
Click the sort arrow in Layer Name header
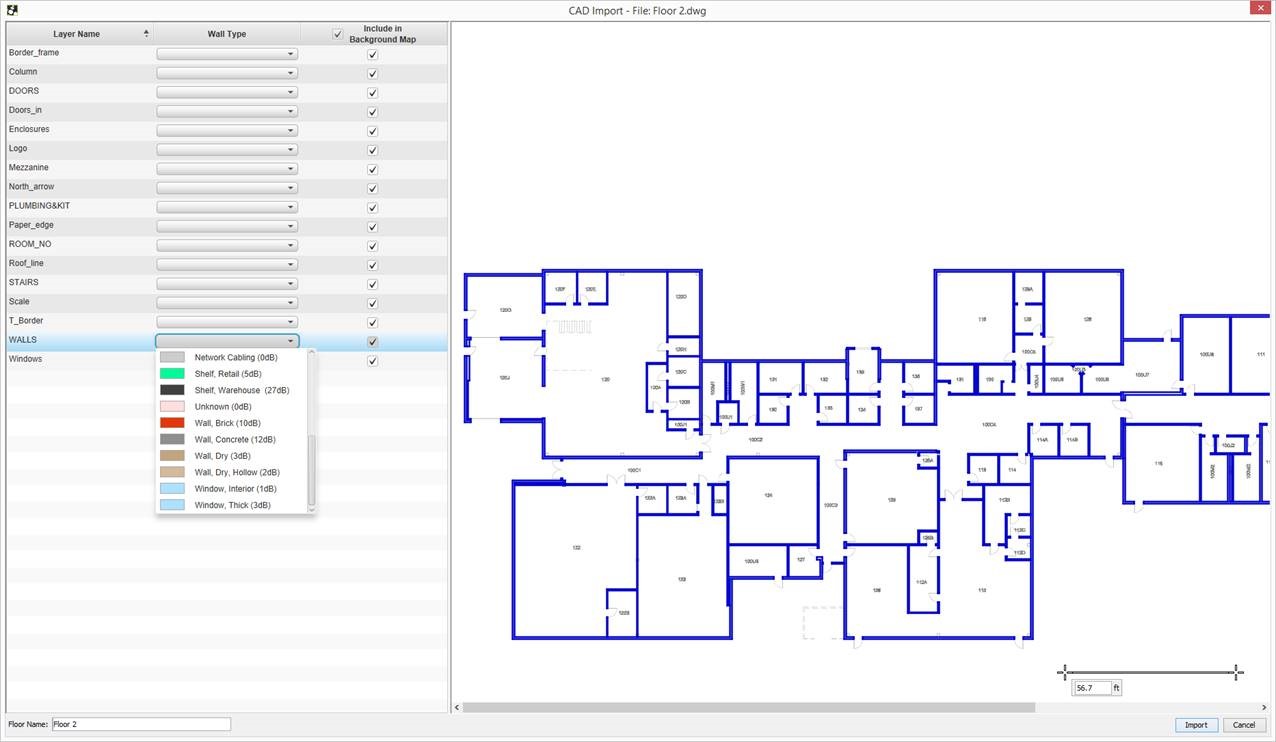(x=147, y=34)
